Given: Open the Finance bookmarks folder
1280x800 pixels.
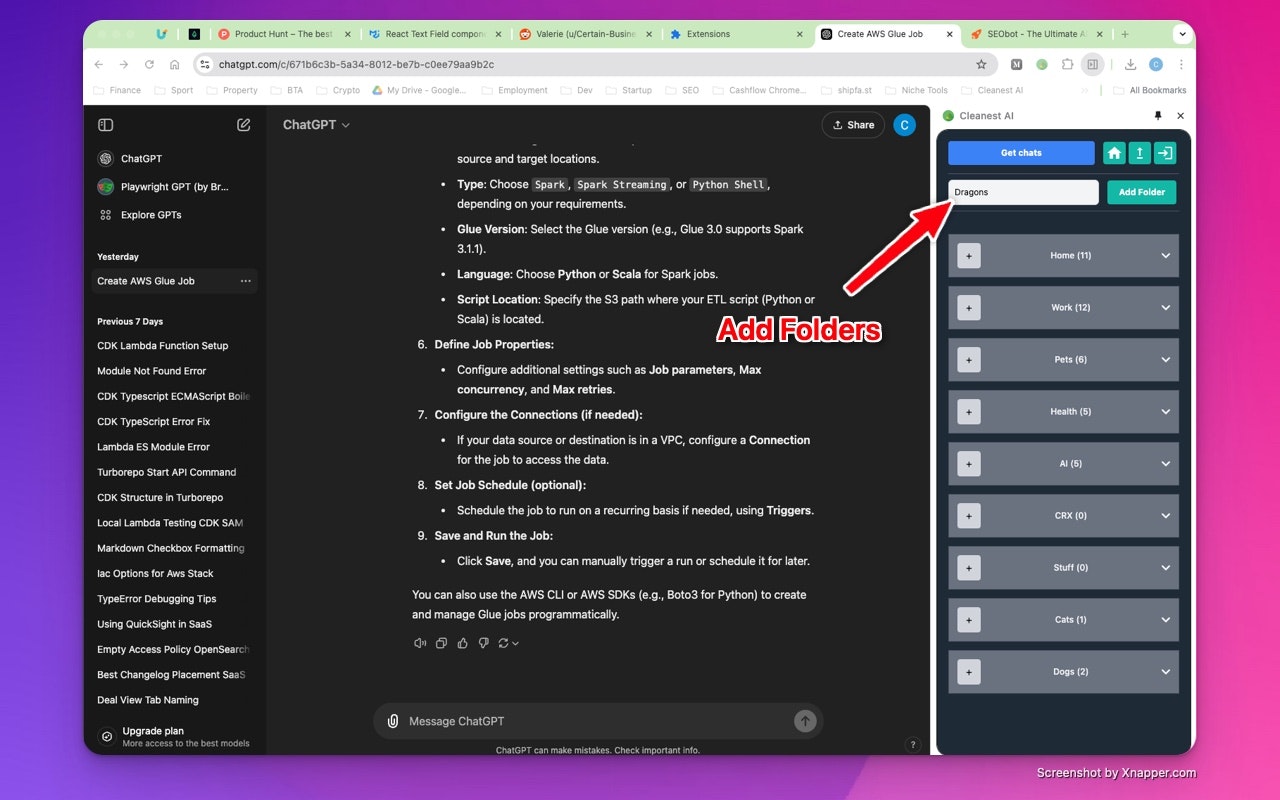Looking at the screenshot, I should (117, 90).
